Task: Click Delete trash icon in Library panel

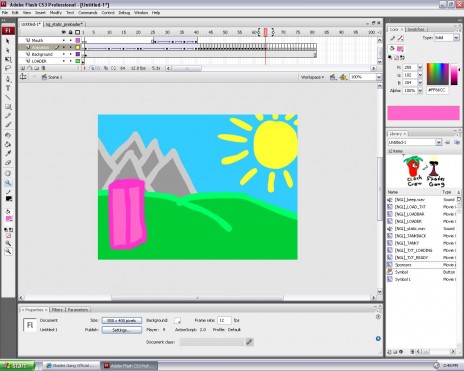Action: pos(412,352)
